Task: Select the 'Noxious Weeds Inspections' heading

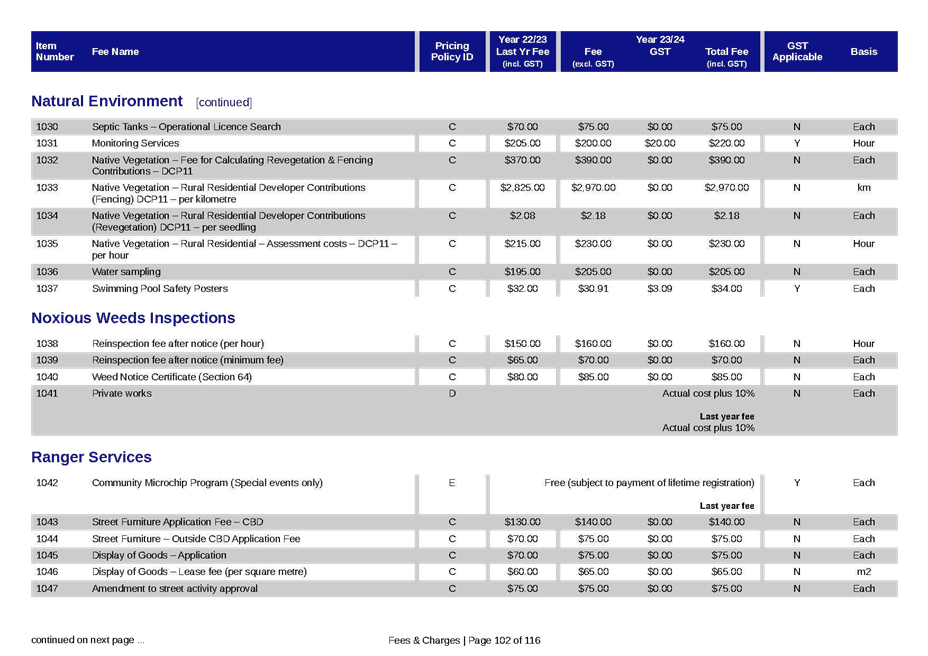Action: click(x=133, y=318)
